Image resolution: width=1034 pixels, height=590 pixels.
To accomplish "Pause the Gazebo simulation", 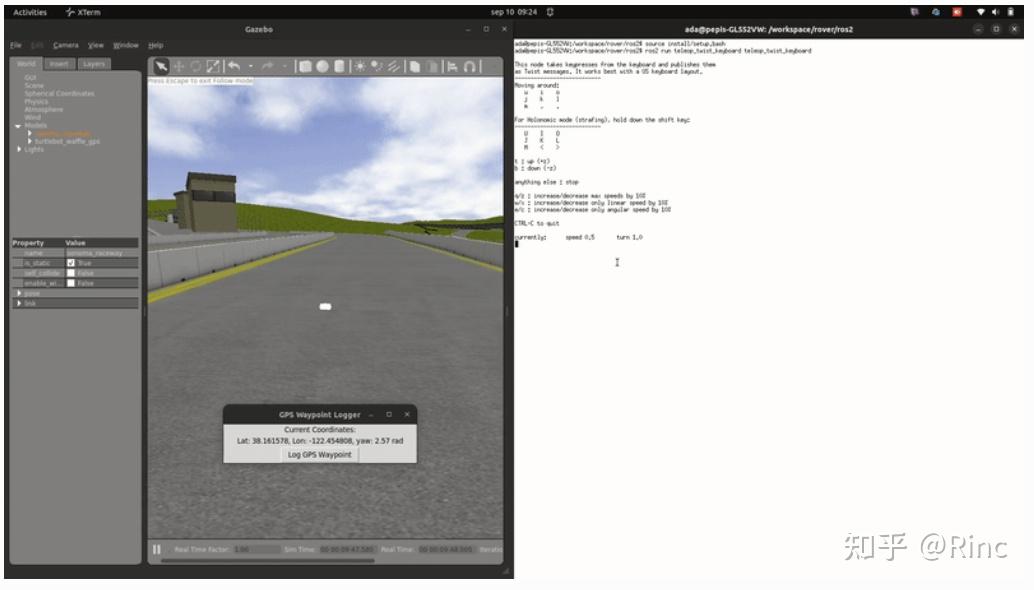I will pos(156,549).
